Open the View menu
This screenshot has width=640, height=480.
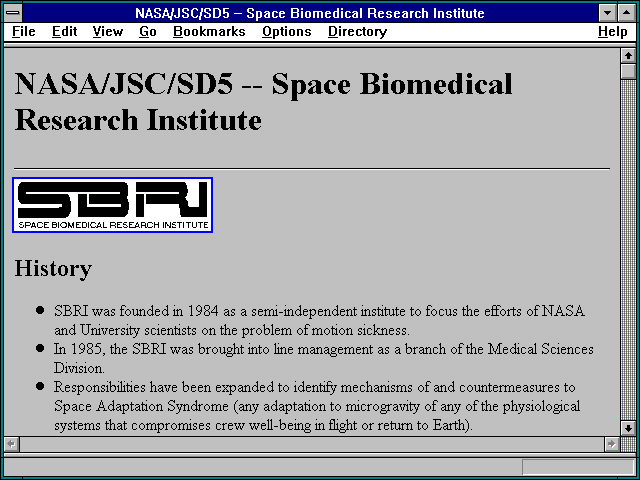click(107, 31)
